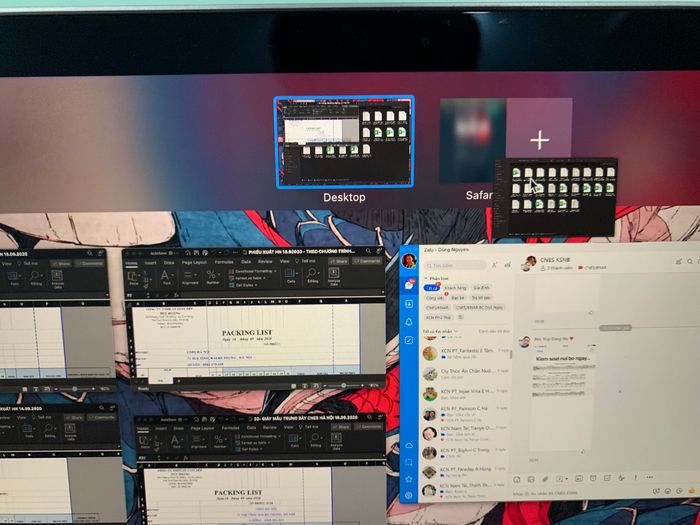Click Analyze Data icon in PHIẾU XUẤT Excel window
This screenshot has height=525, width=700.
[334, 277]
